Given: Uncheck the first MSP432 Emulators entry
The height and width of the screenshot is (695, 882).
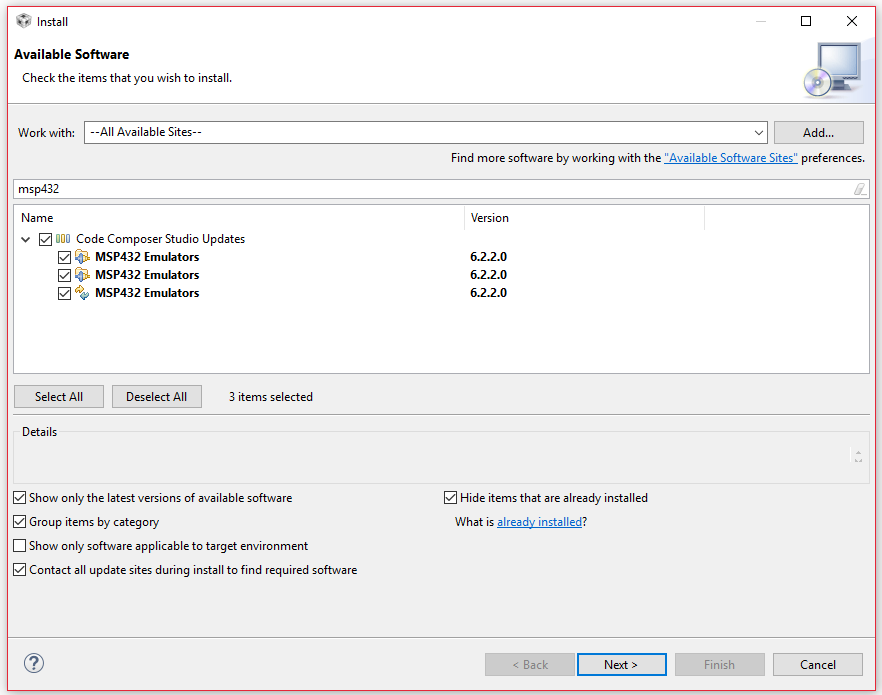Looking at the screenshot, I should click(x=64, y=256).
